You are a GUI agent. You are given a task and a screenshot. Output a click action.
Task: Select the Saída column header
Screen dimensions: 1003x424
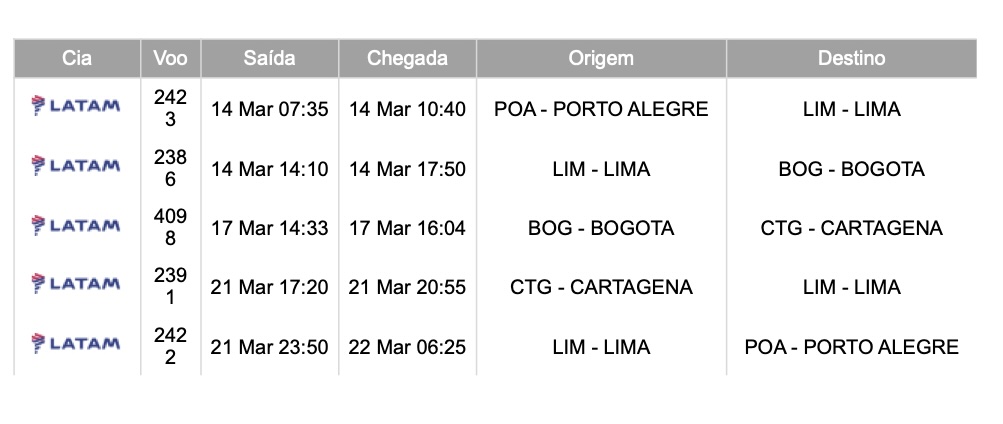269,58
